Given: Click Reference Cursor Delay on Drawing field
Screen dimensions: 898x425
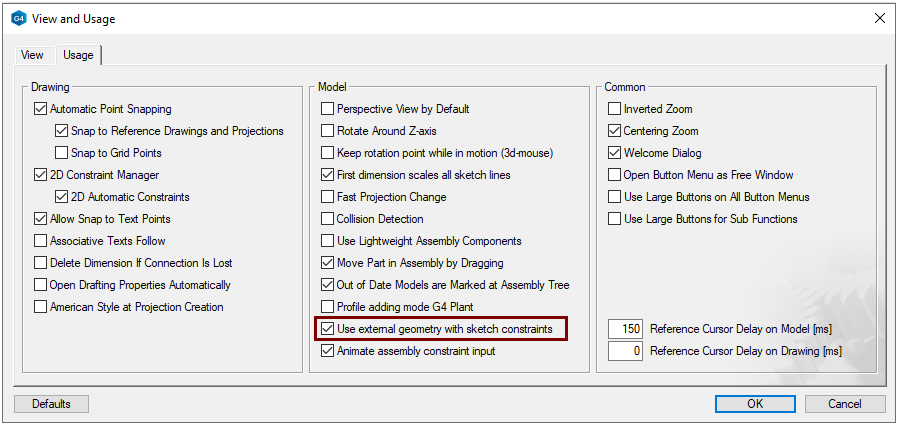Looking at the screenshot, I should click(625, 351).
